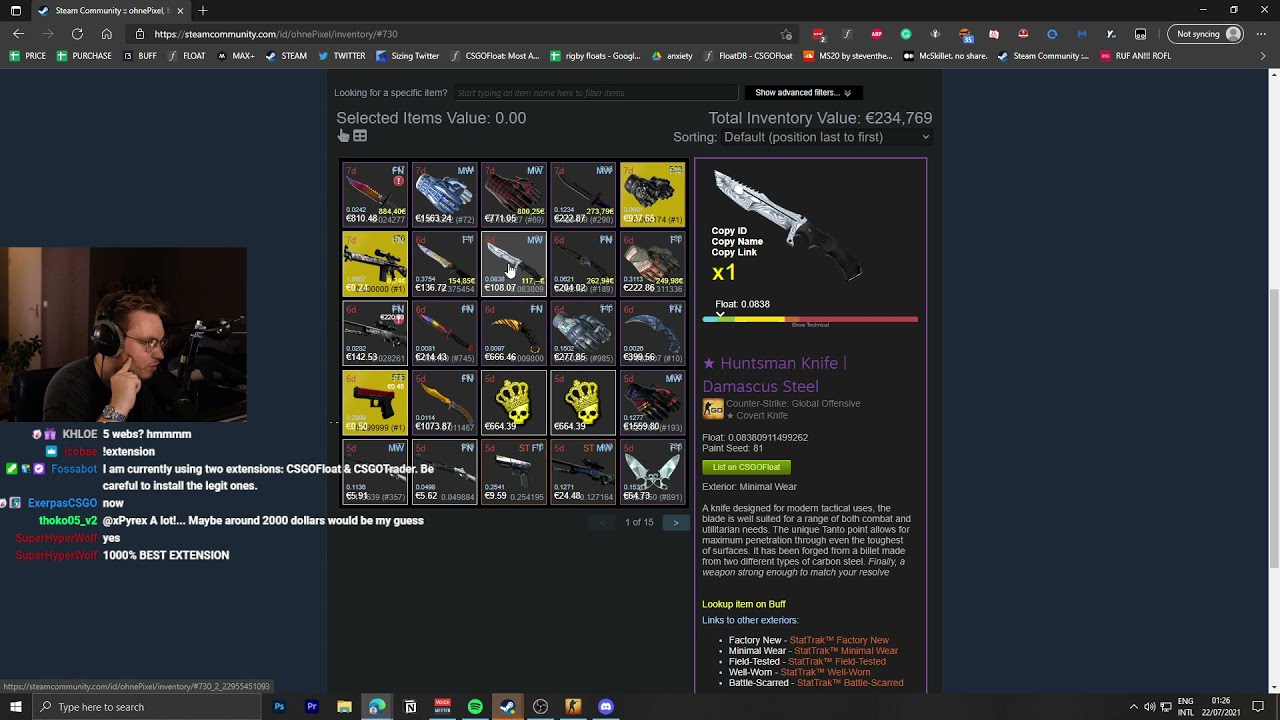The height and width of the screenshot is (720, 1280).
Task: Select the red gloves priced €771.05
Action: pos(514,194)
